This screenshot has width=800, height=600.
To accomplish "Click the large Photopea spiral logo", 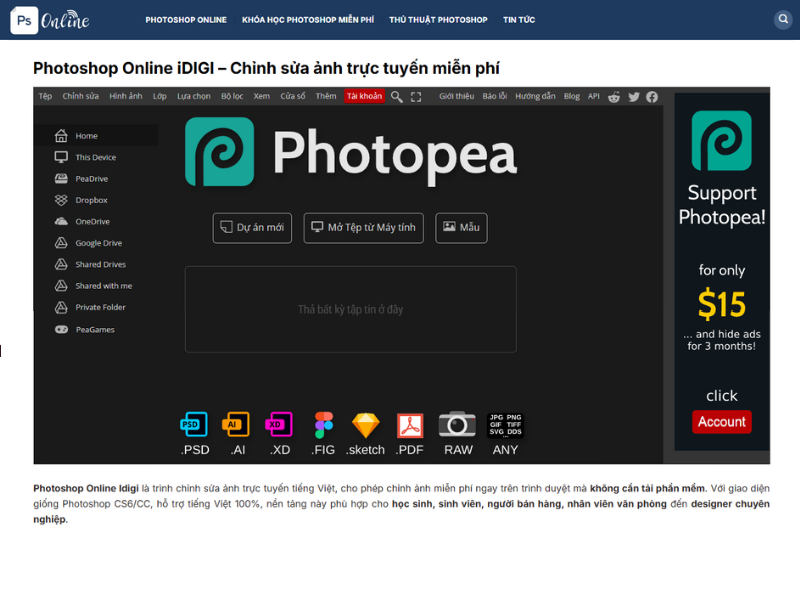I will coord(219,152).
